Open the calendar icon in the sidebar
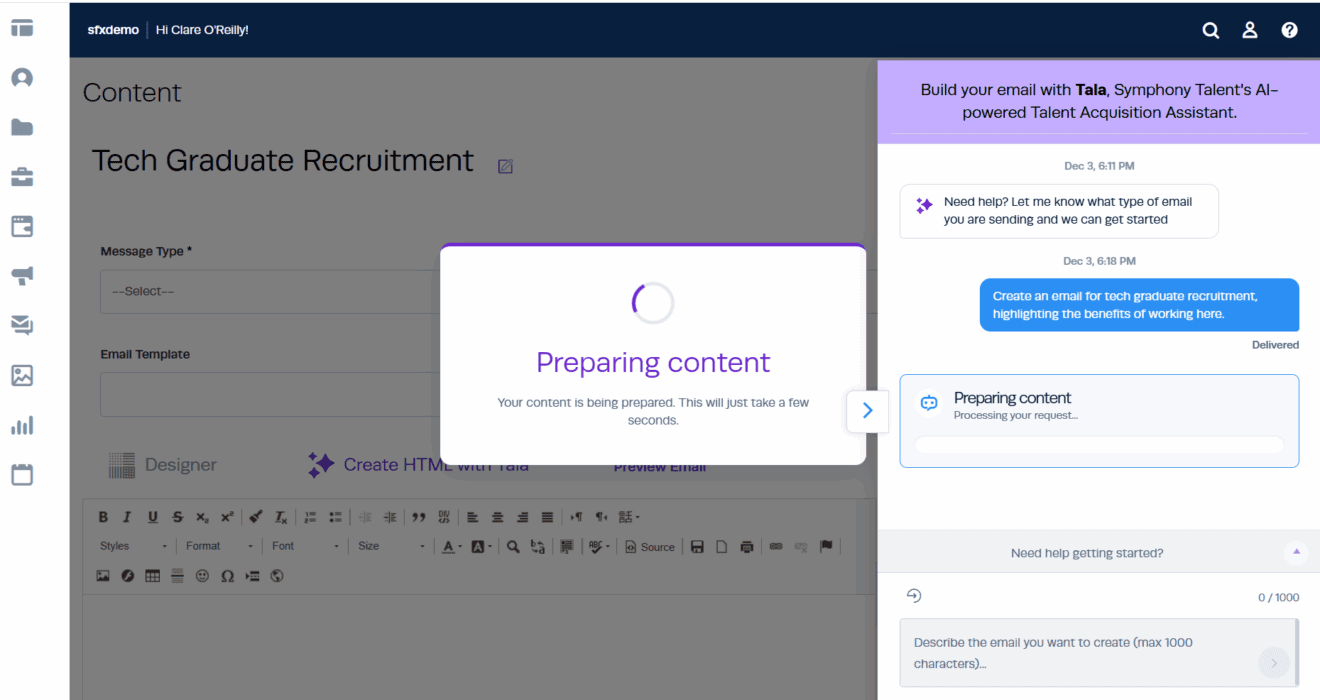The image size is (1320, 700). (x=21, y=474)
